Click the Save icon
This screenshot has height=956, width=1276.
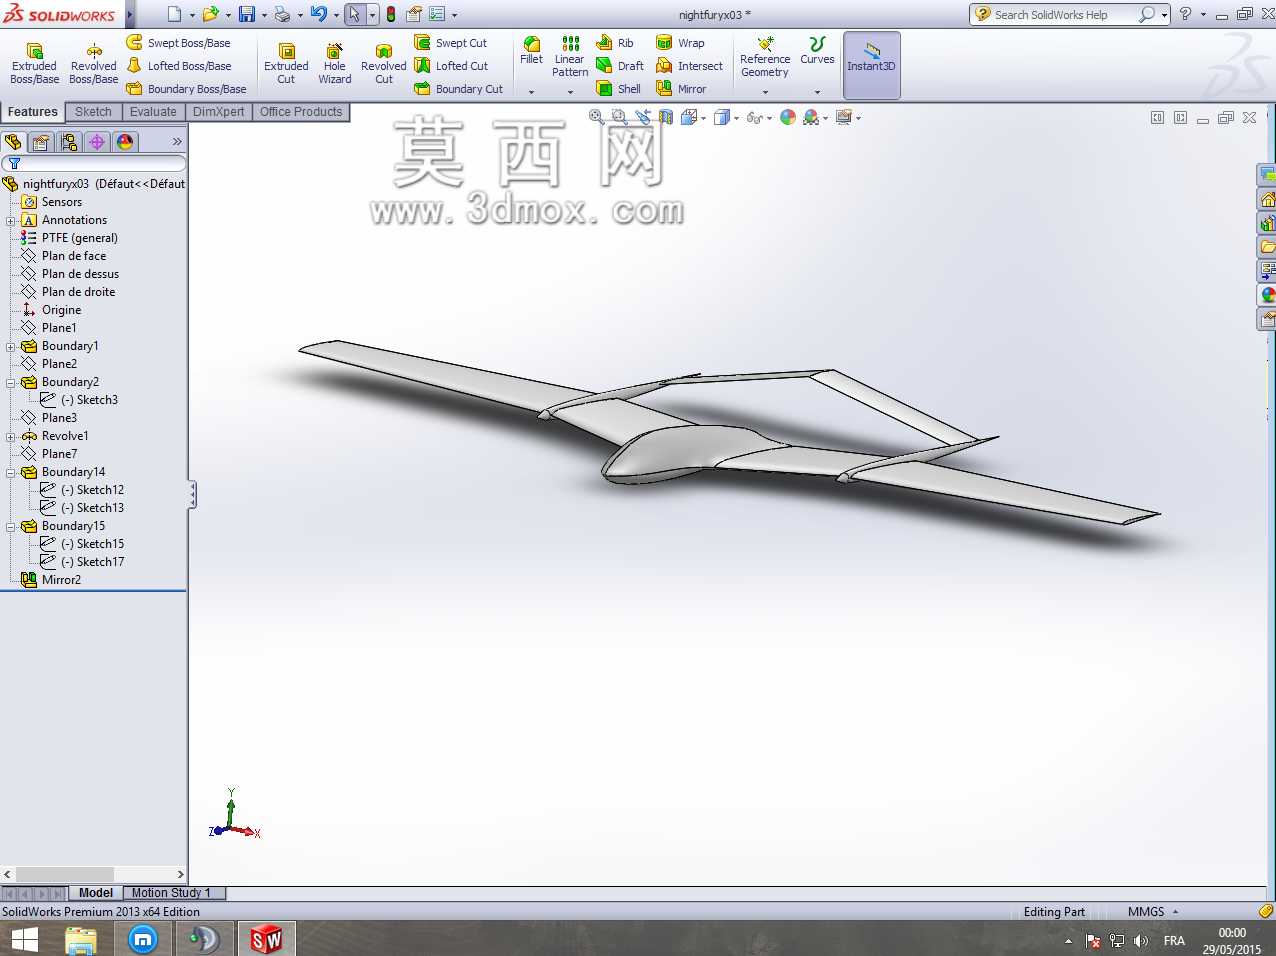click(247, 14)
